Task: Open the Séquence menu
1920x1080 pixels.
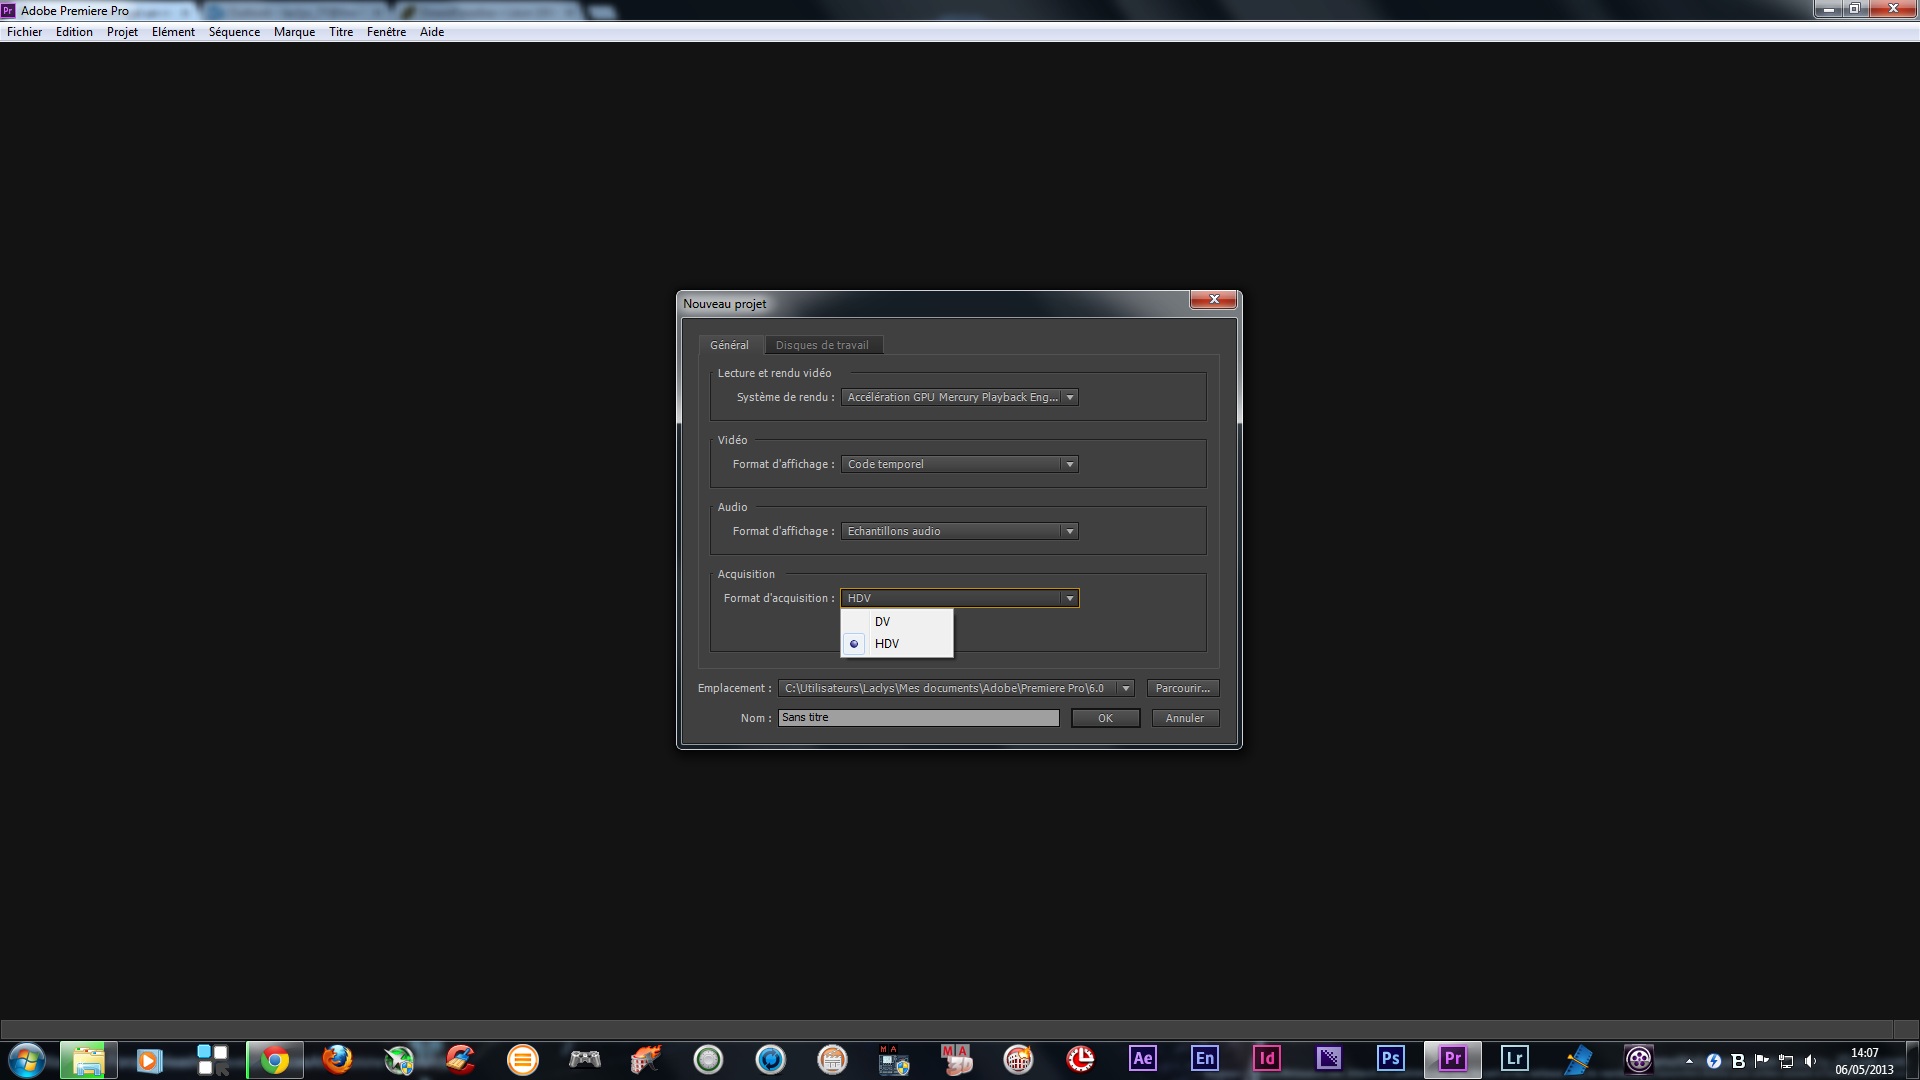Action: tap(234, 32)
